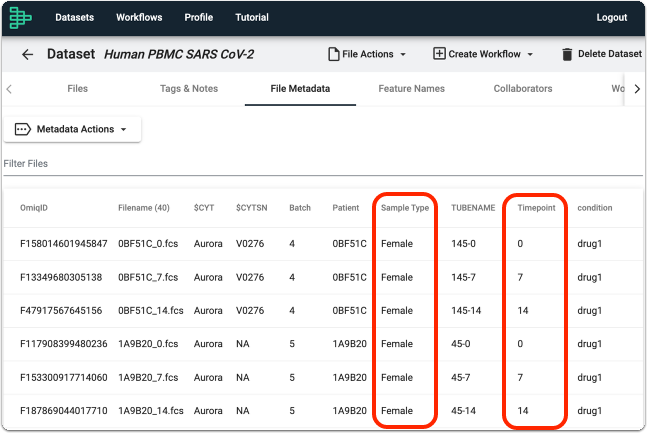Viewport: 647px width, 433px height.
Task: Click the $CYTSN column header
Action: tap(251, 208)
